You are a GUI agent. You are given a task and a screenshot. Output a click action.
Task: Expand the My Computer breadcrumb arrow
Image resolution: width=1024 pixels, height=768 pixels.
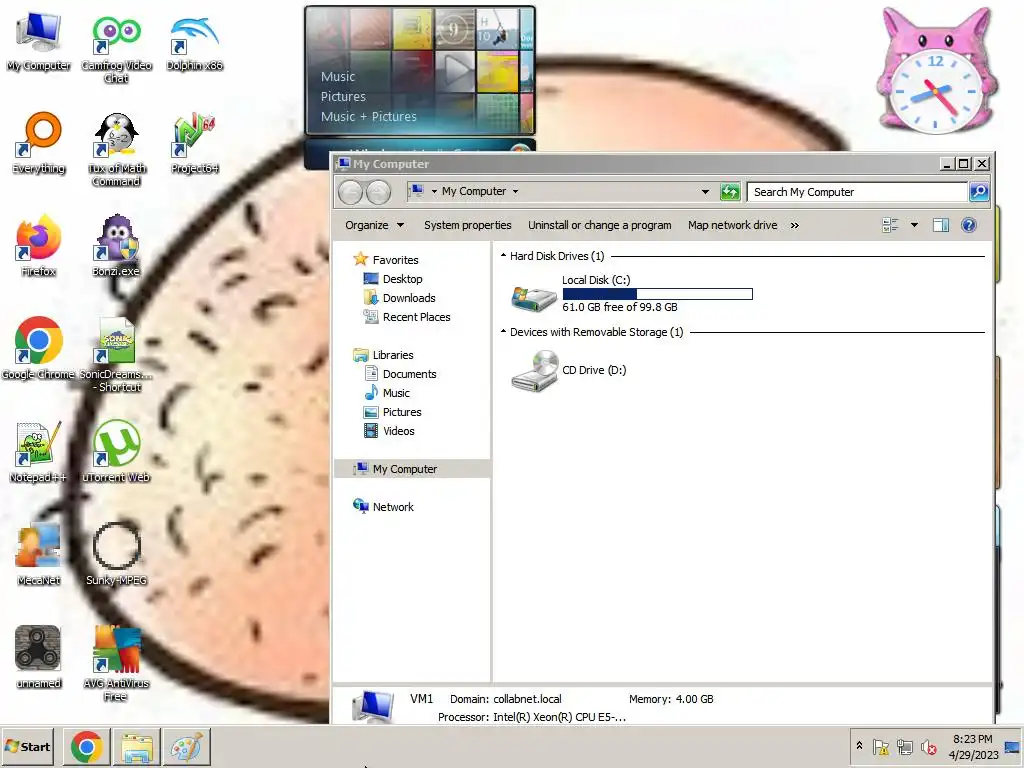(x=515, y=191)
